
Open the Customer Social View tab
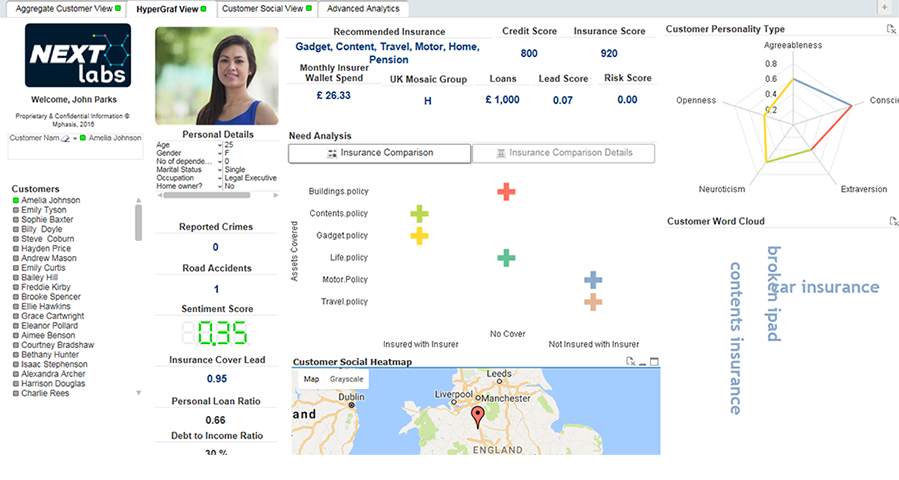(x=267, y=9)
